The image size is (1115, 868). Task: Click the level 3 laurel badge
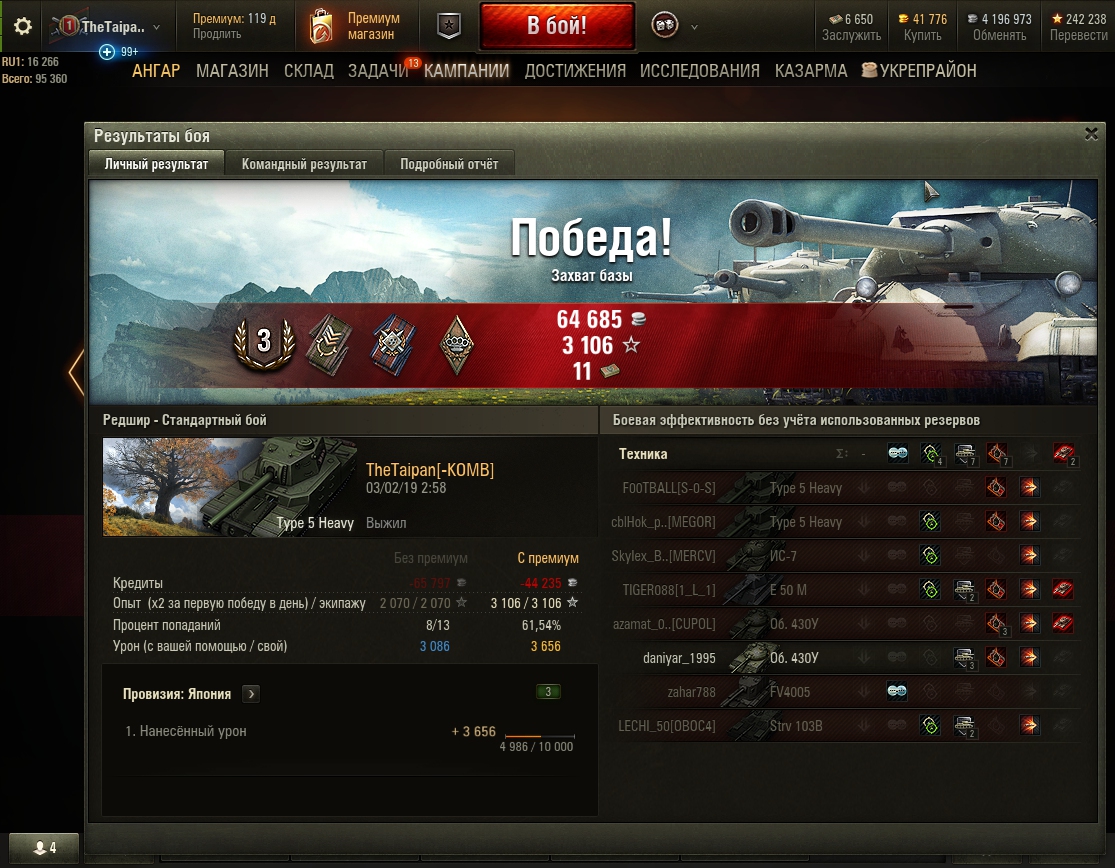[264, 343]
